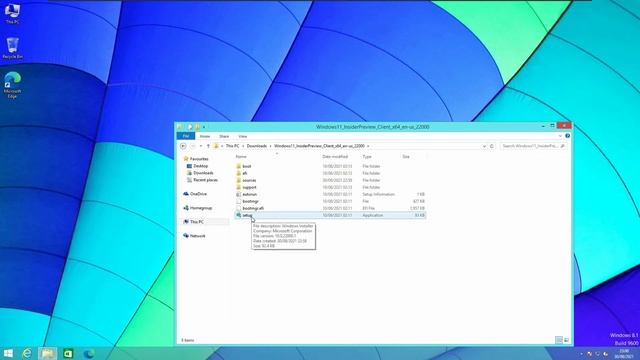The image size is (640, 360).
Task: Open the Customize Quick Access Toolbar dropdown
Action: point(204,127)
